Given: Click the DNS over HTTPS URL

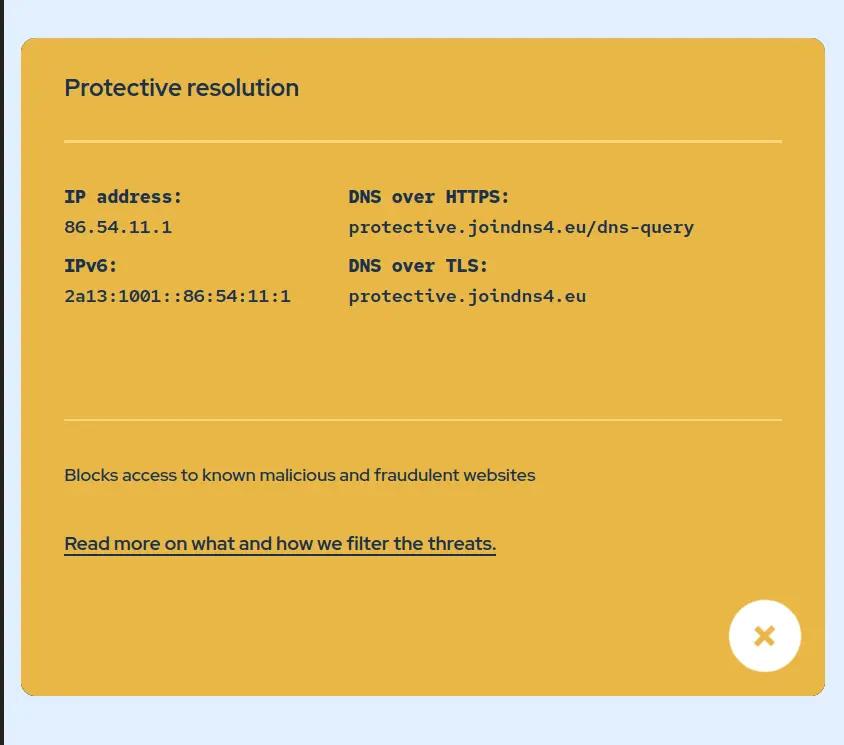Looking at the screenshot, I should 521,228.
